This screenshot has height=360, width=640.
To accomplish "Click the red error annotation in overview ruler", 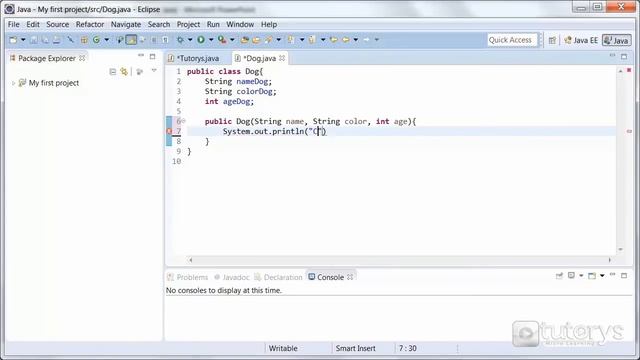I will tap(629, 131).
